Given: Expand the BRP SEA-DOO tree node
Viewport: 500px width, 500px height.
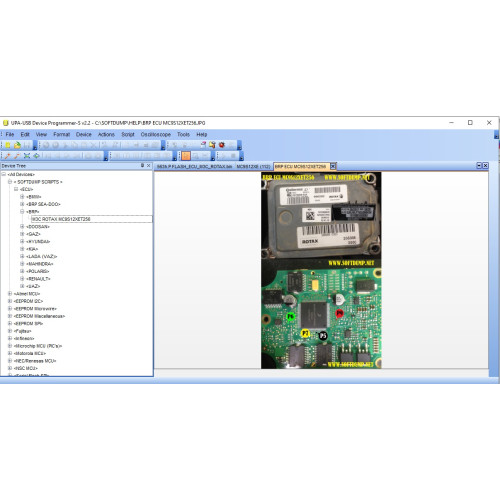Looking at the screenshot, I should coord(22,204).
